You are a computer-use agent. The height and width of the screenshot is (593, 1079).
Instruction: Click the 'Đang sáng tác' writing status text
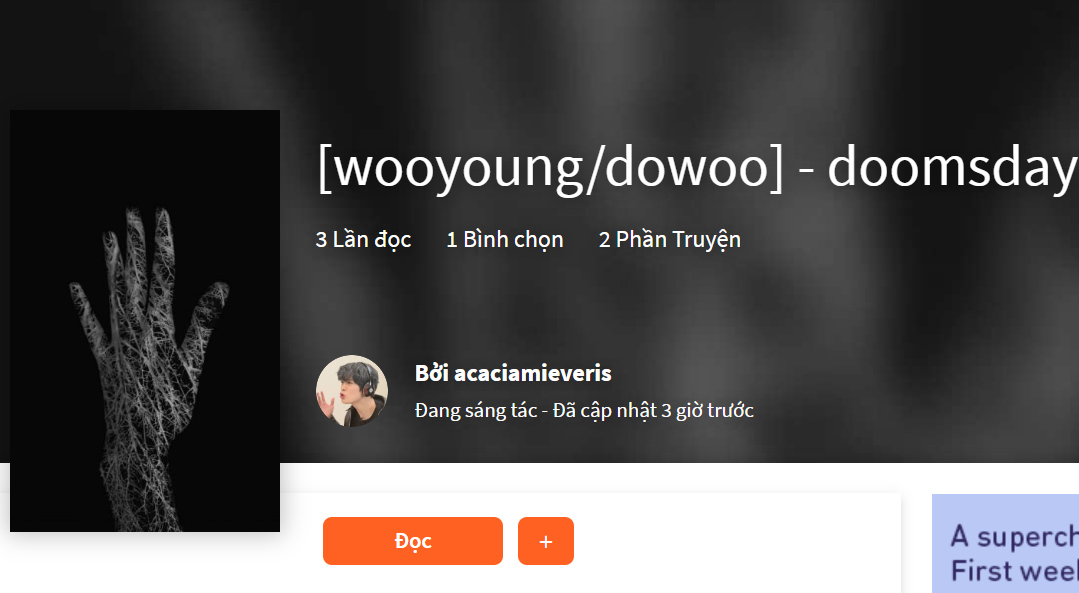click(x=476, y=411)
